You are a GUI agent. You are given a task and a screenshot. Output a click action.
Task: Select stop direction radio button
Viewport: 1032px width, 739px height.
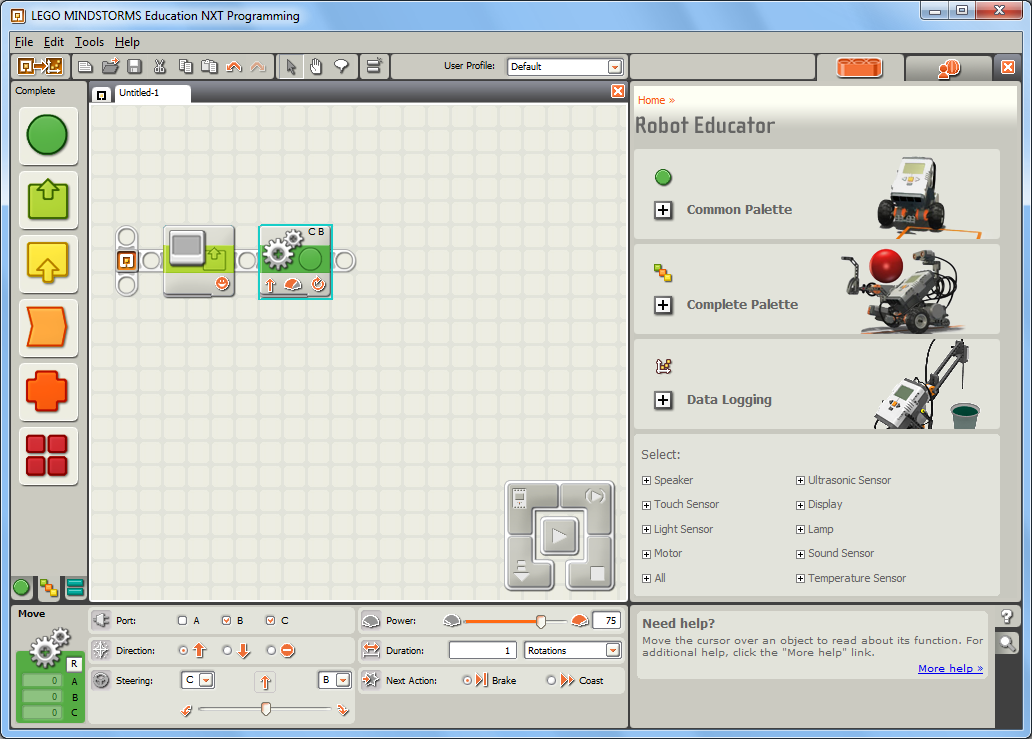coord(271,650)
